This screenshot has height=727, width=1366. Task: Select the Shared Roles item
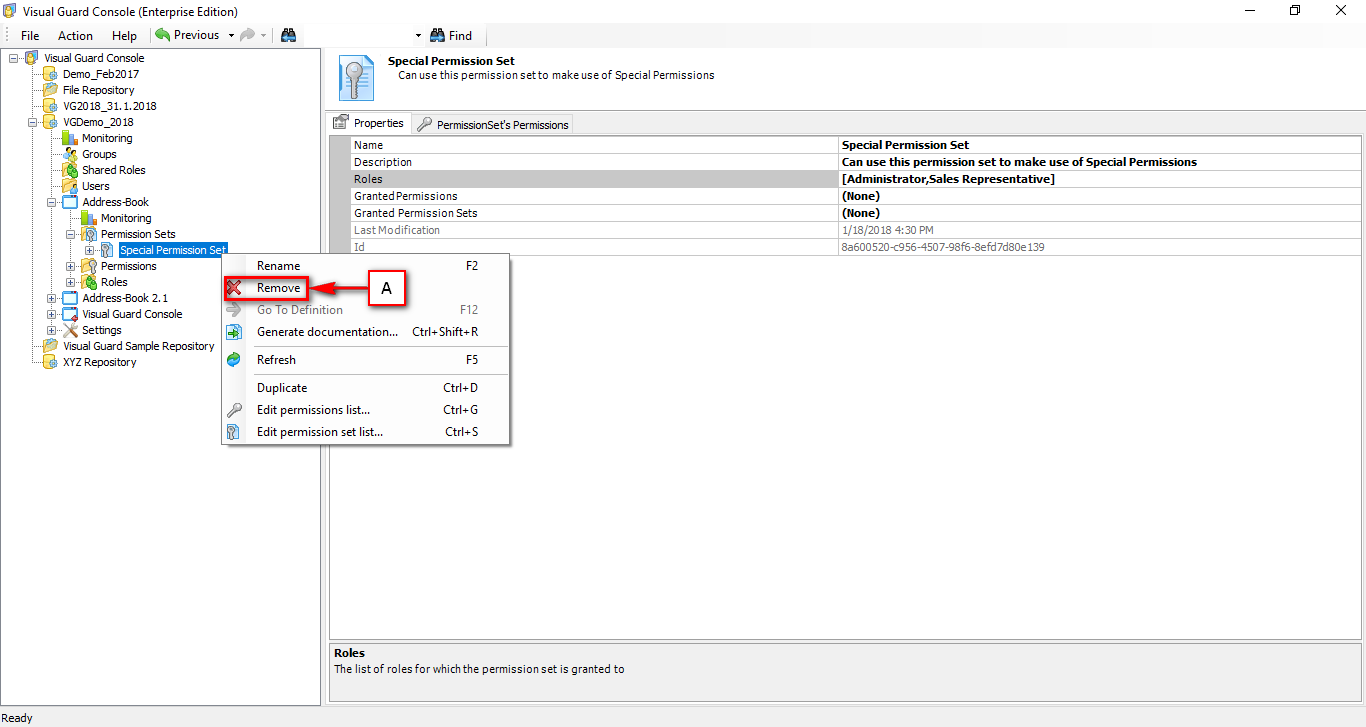tap(113, 170)
